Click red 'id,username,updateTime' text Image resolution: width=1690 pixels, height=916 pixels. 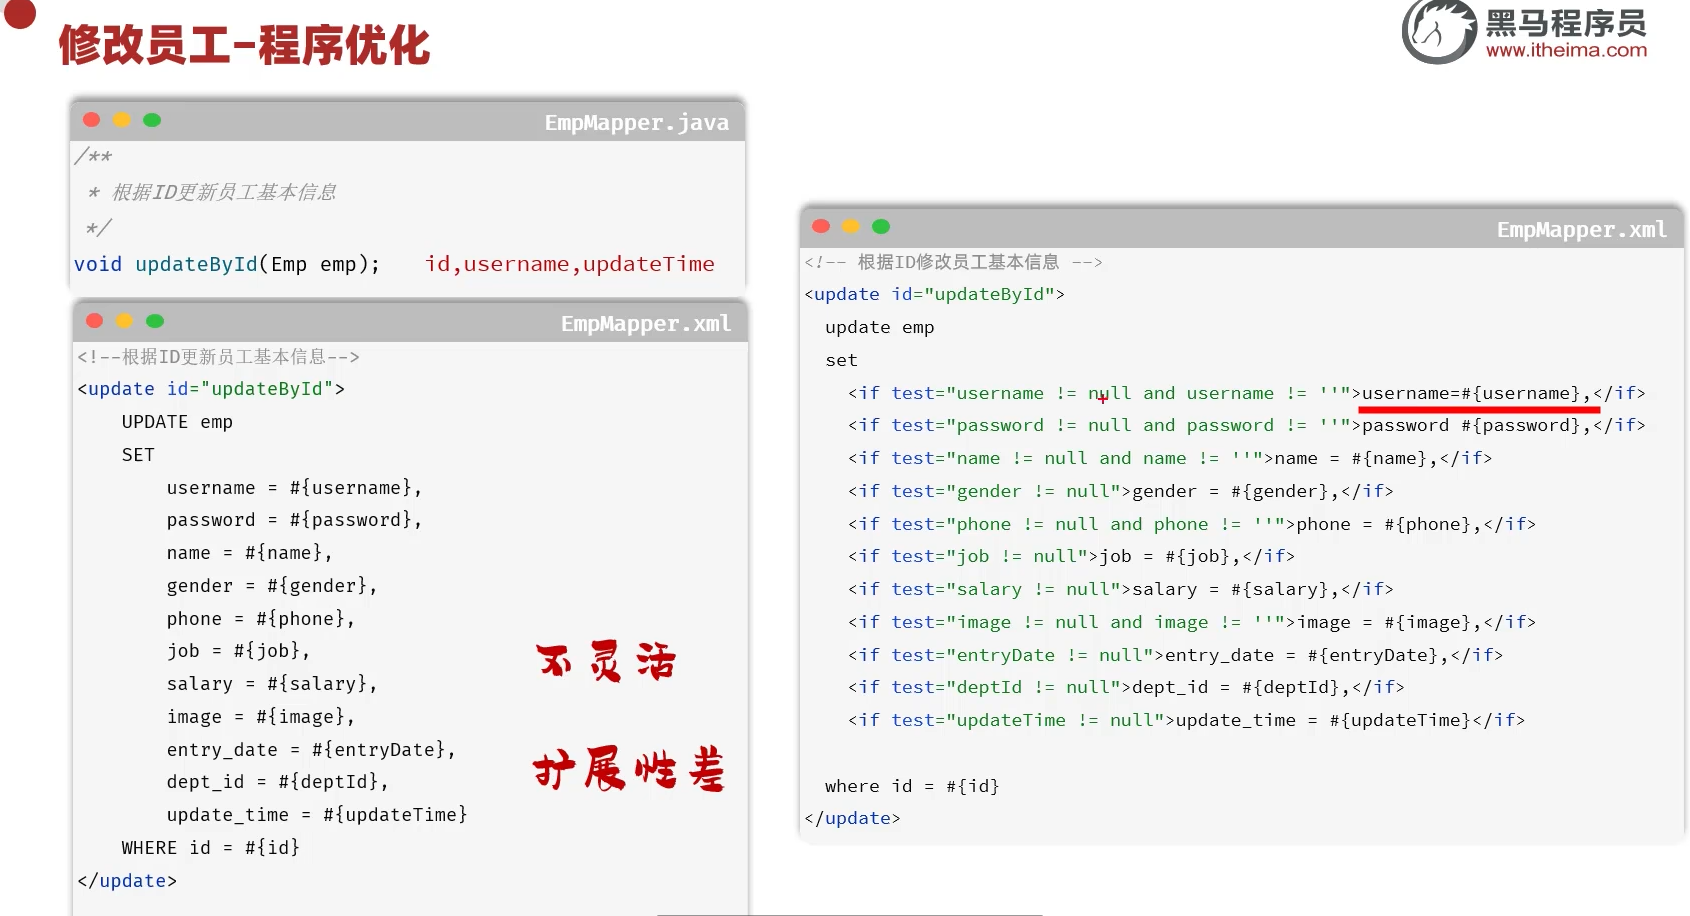pyautogui.click(x=569, y=264)
